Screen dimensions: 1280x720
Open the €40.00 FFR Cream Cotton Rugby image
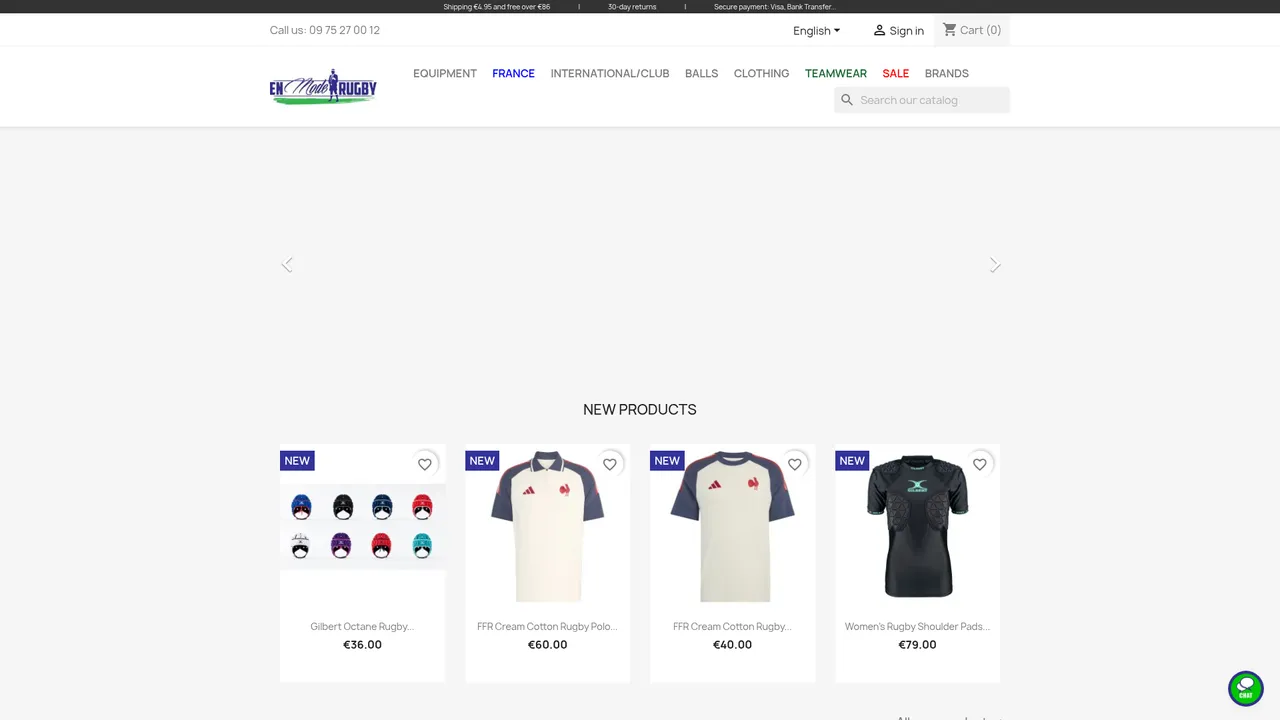pyautogui.click(x=732, y=527)
